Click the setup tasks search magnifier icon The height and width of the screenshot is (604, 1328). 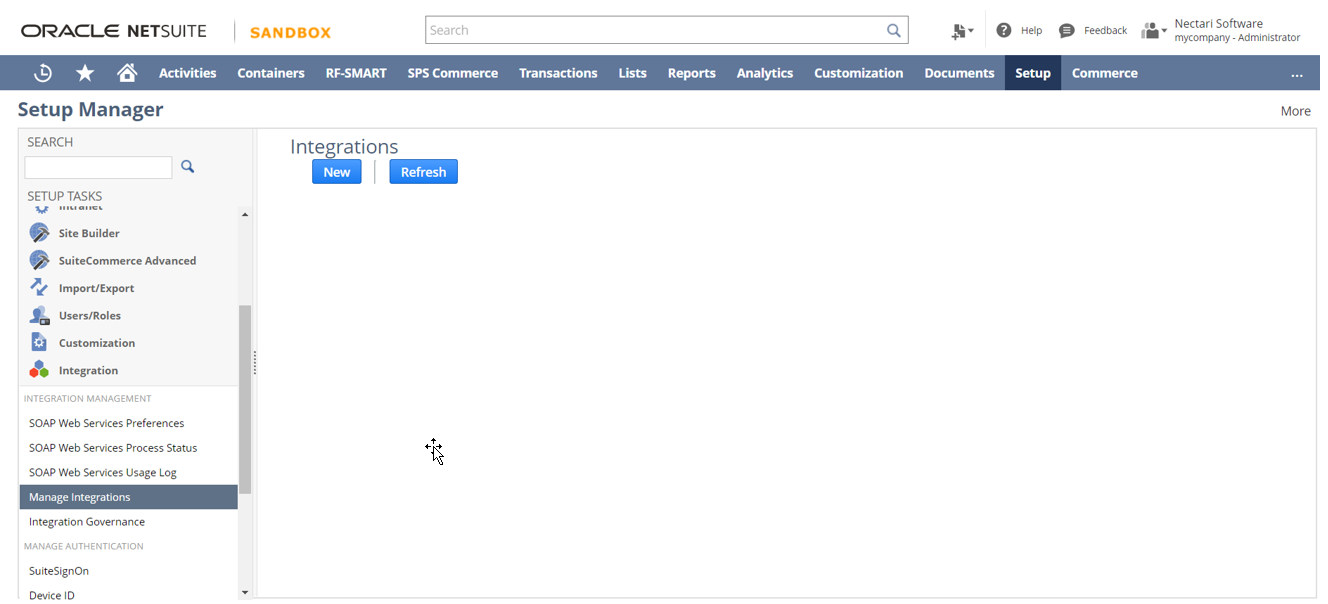pos(187,167)
